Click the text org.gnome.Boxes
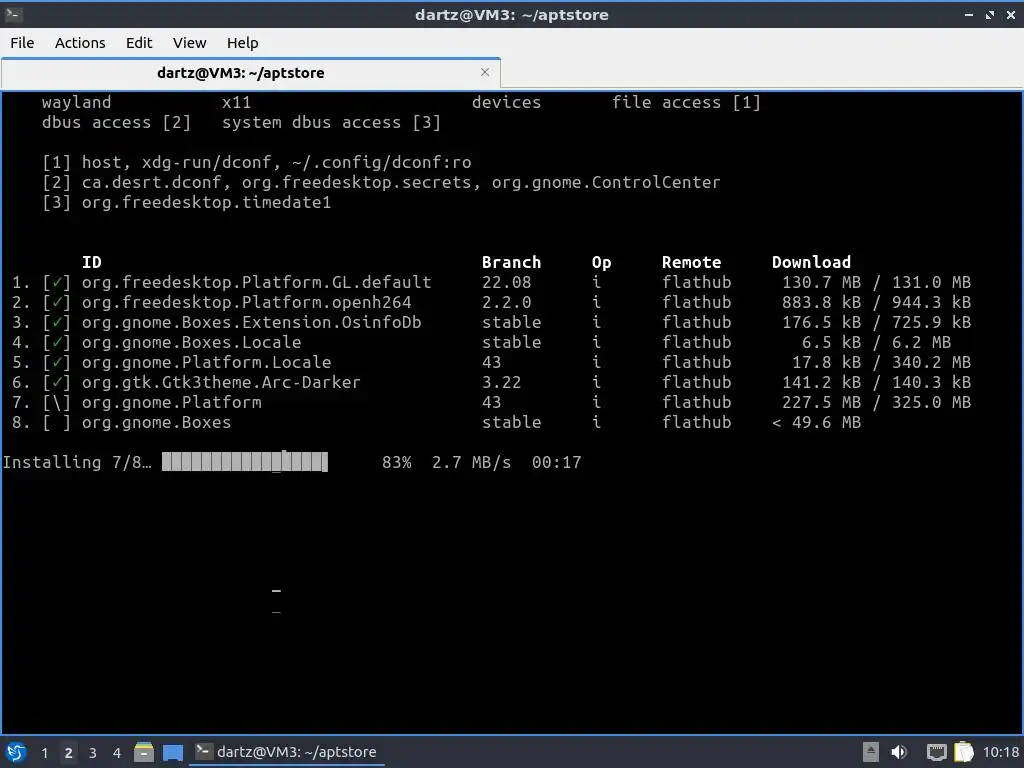Screen dimensions: 1024x768 156,423
